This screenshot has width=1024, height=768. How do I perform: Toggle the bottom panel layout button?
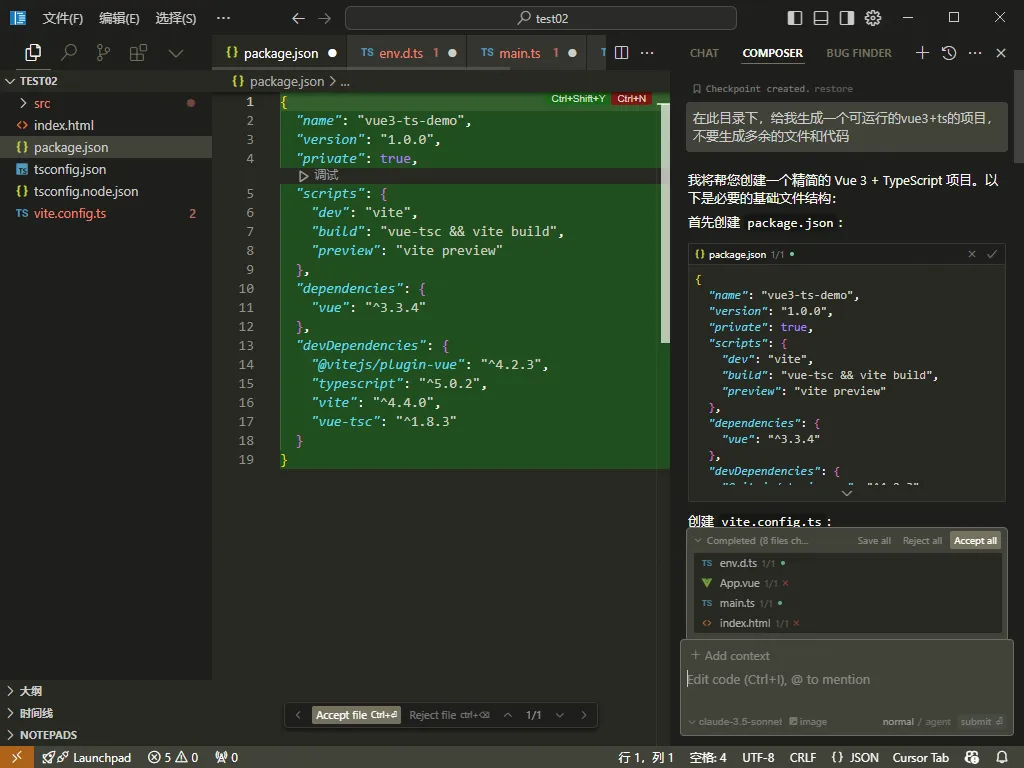pos(821,18)
